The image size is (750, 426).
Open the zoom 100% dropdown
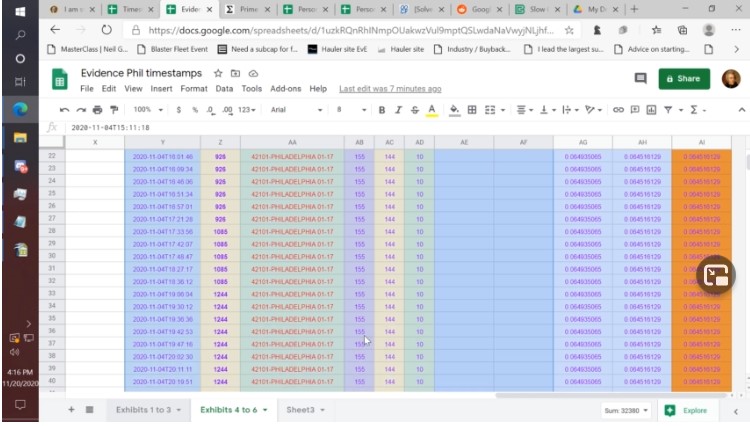[148, 109]
